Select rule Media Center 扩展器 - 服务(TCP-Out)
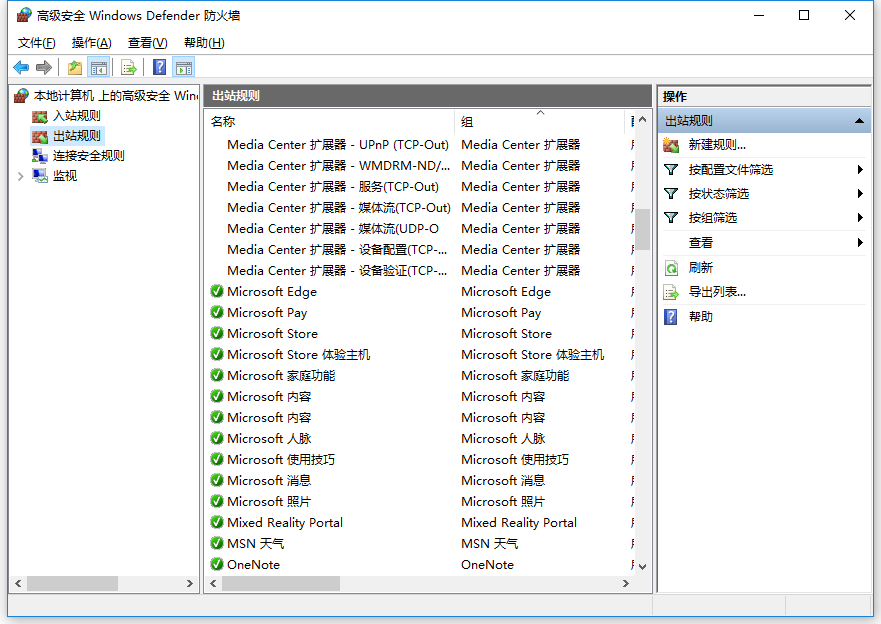 pos(333,186)
